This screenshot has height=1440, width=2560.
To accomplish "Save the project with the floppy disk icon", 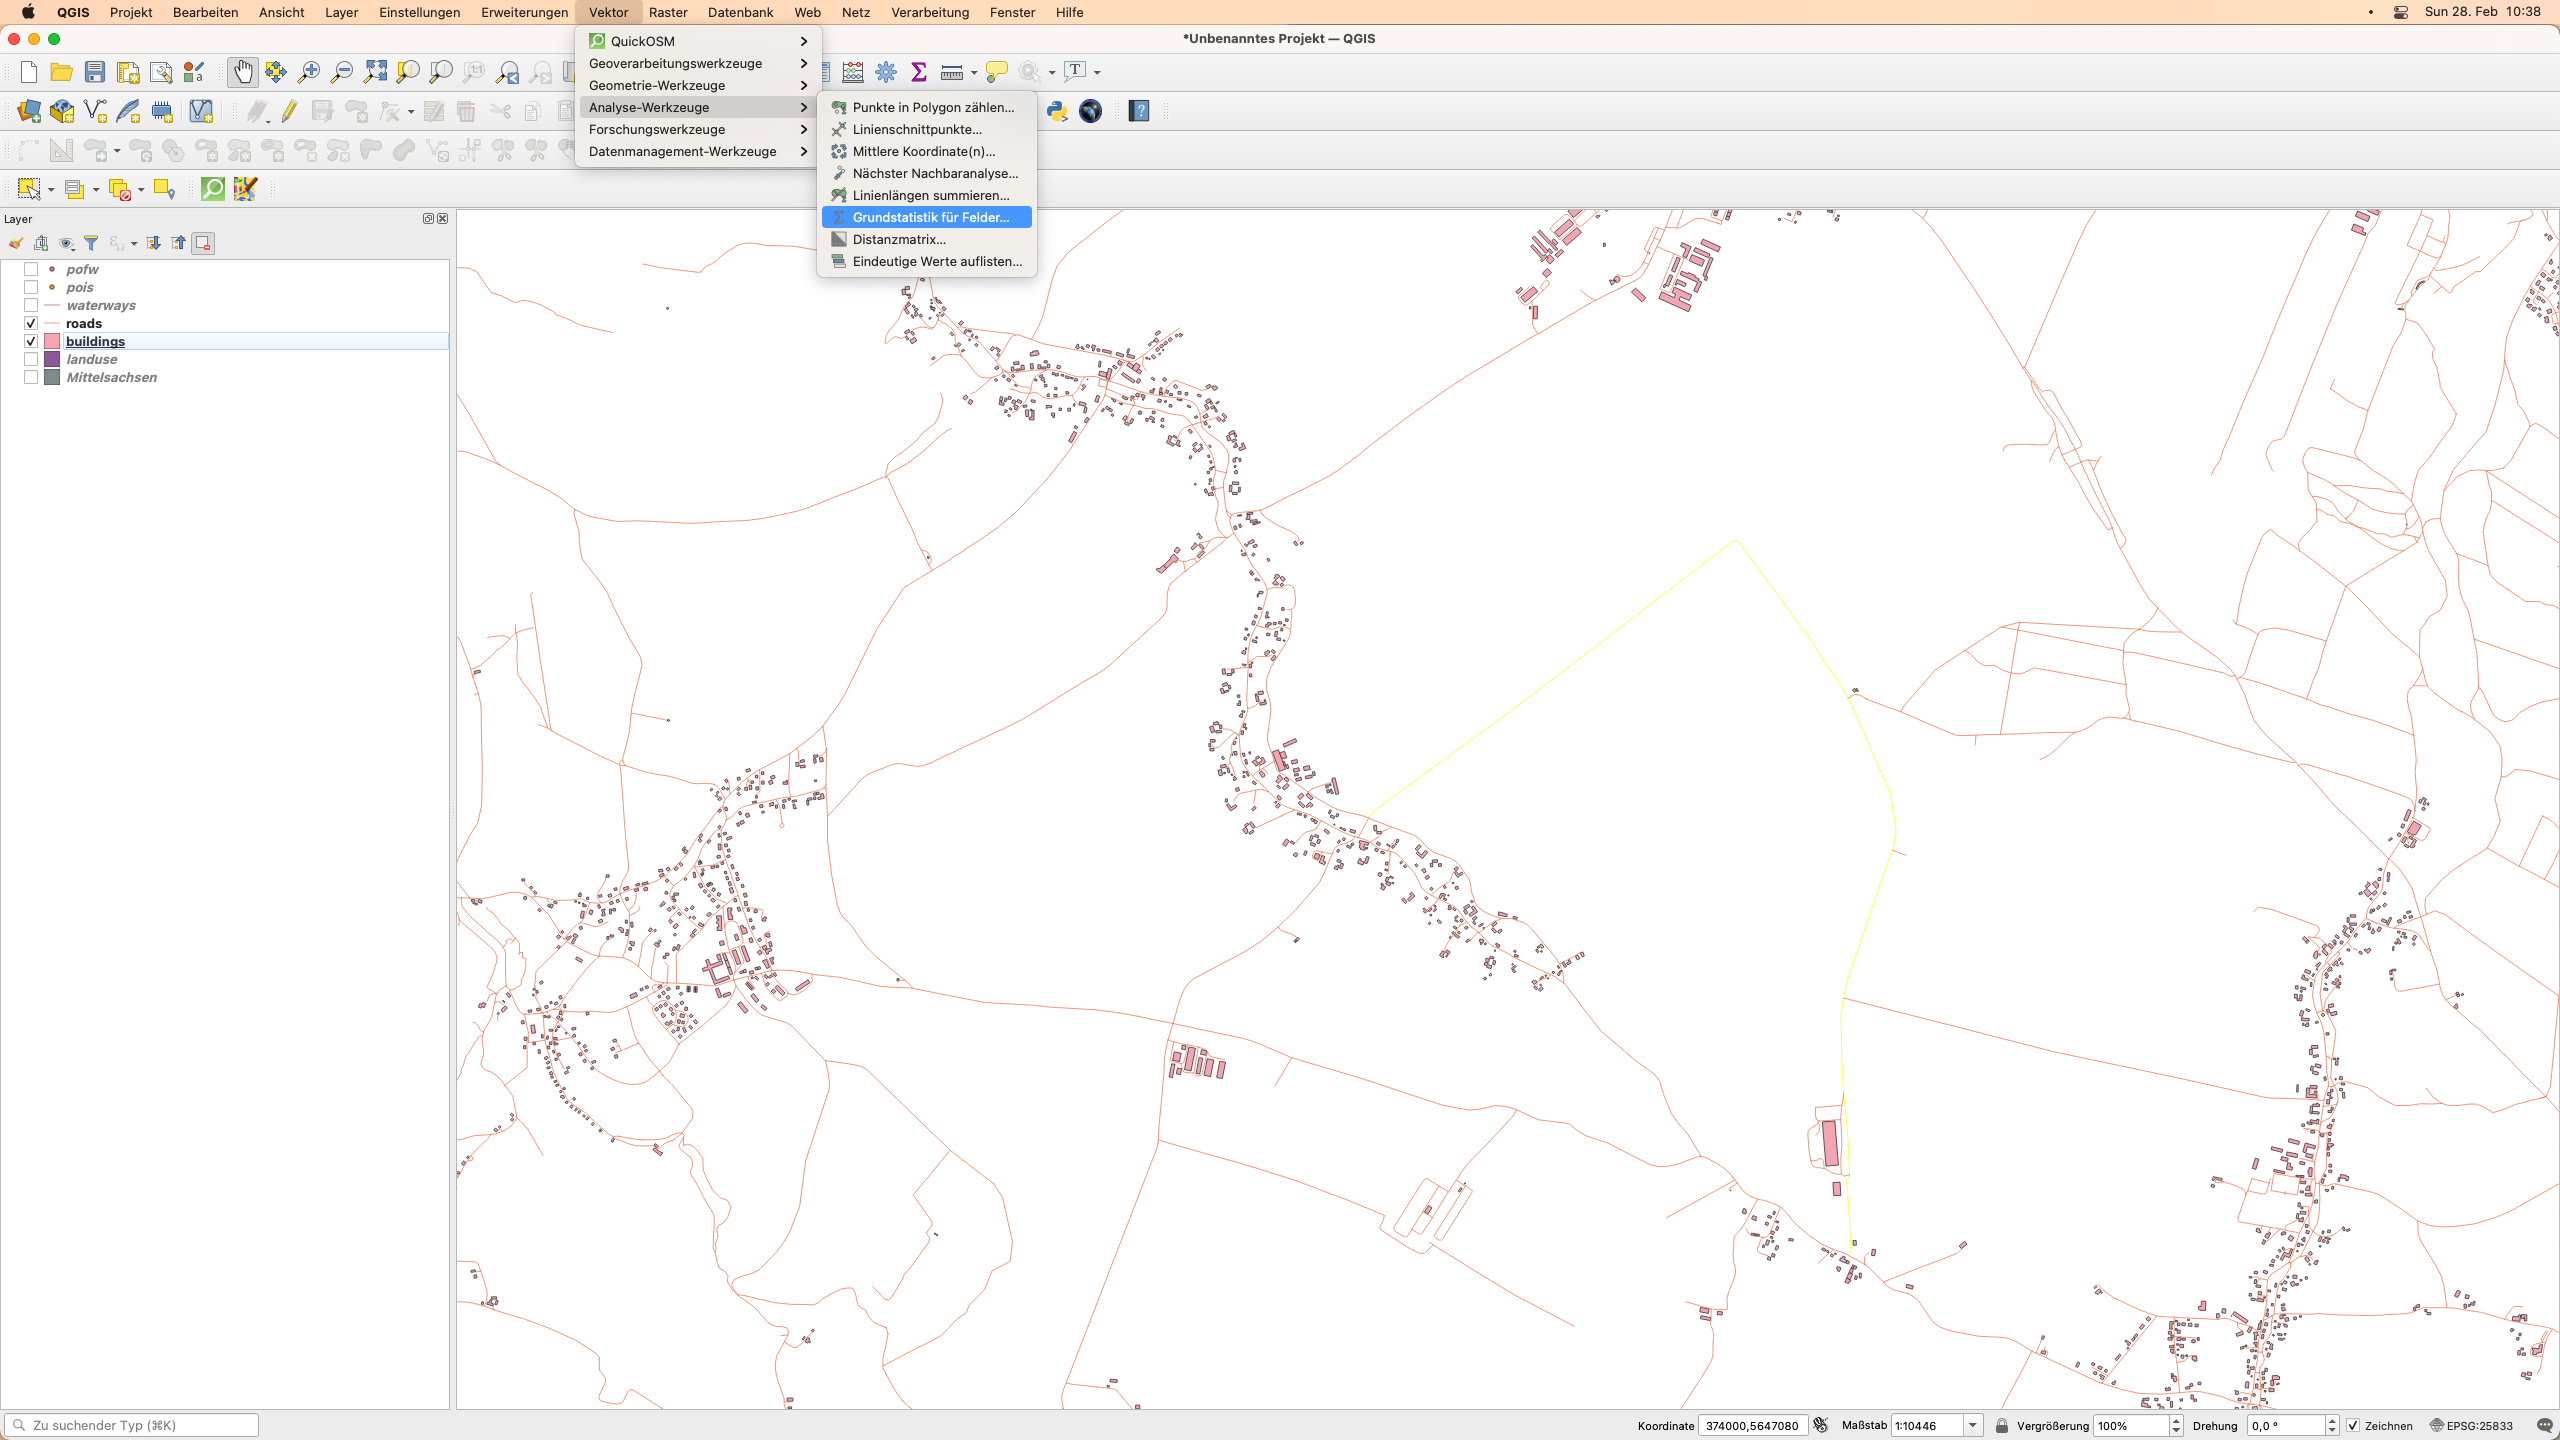I will [x=95, y=72].
